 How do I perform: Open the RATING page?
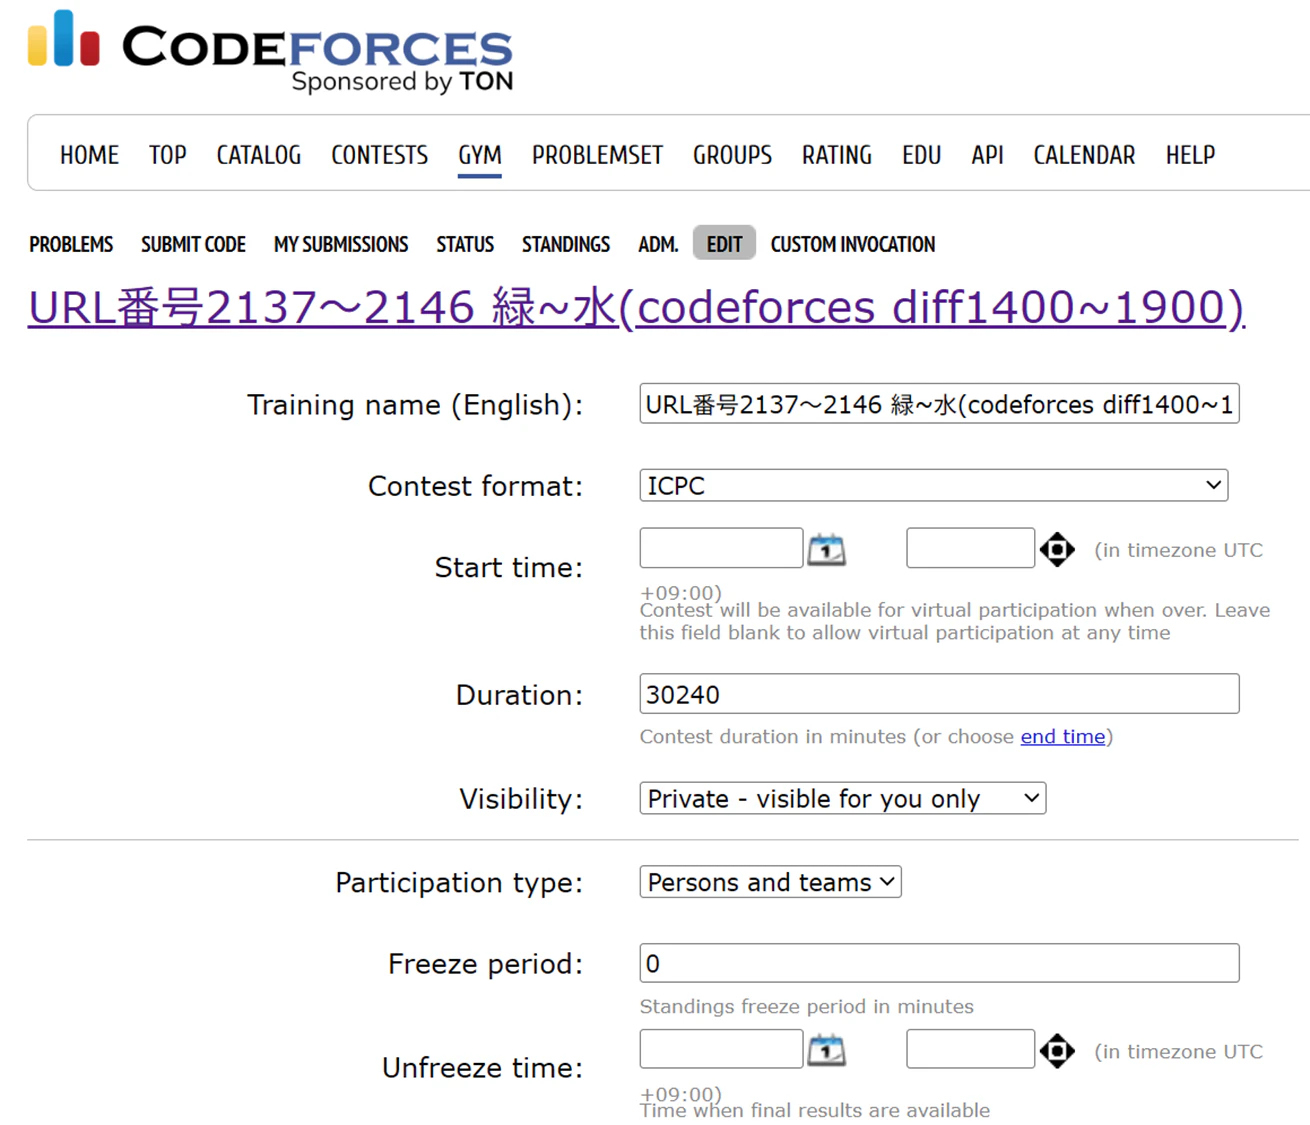point(837,155)
